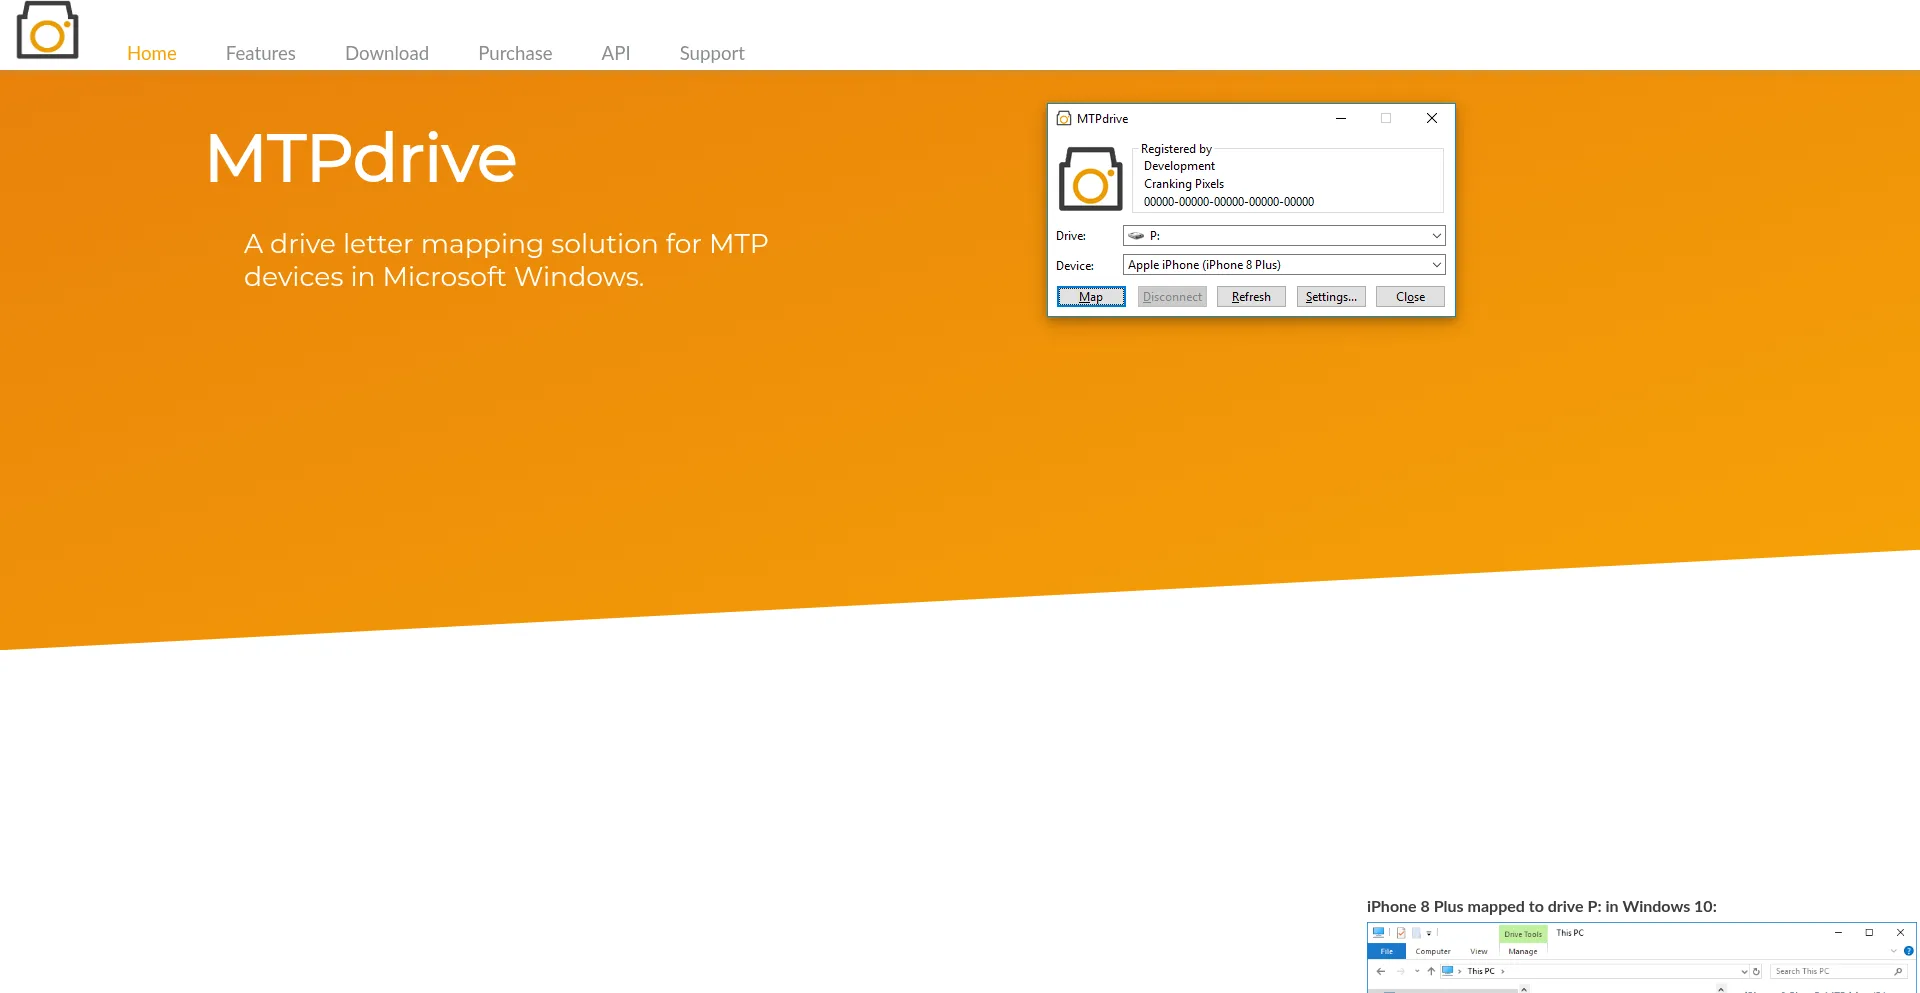Click the Close button beside Settings...
This screenshot has height=993, width=1920.
coord(1410,297)
